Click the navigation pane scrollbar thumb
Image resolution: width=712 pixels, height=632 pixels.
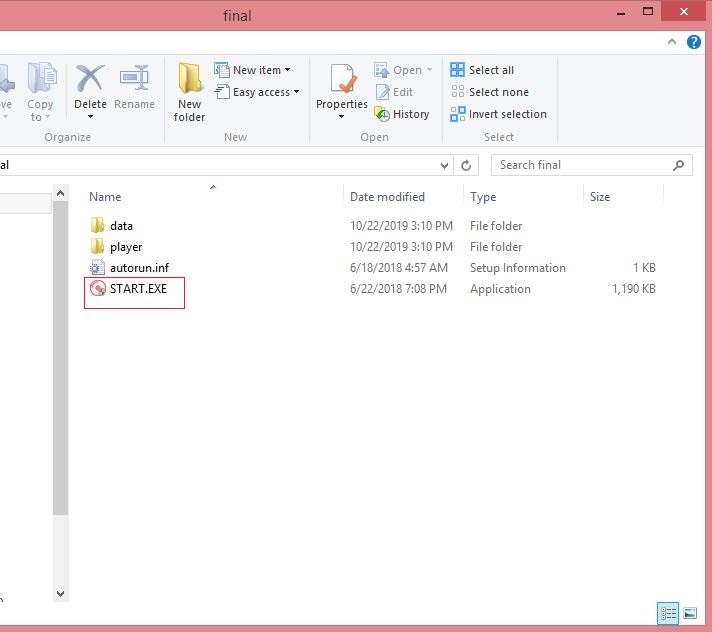pyautogui.click(x=60, y=359)
